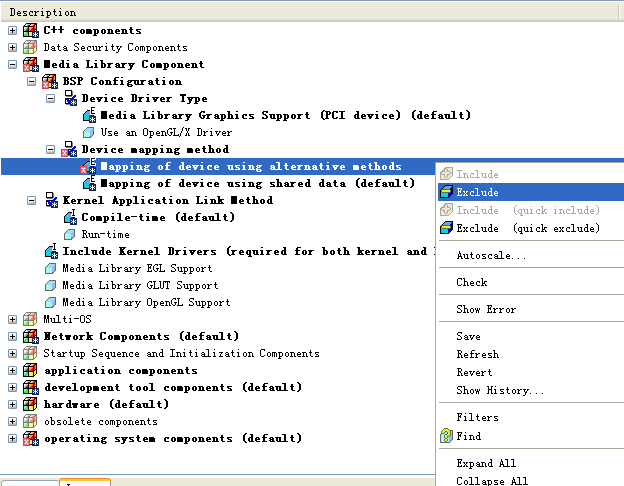Click the Include Kernel Drivers icon

[x=51, y=251]
